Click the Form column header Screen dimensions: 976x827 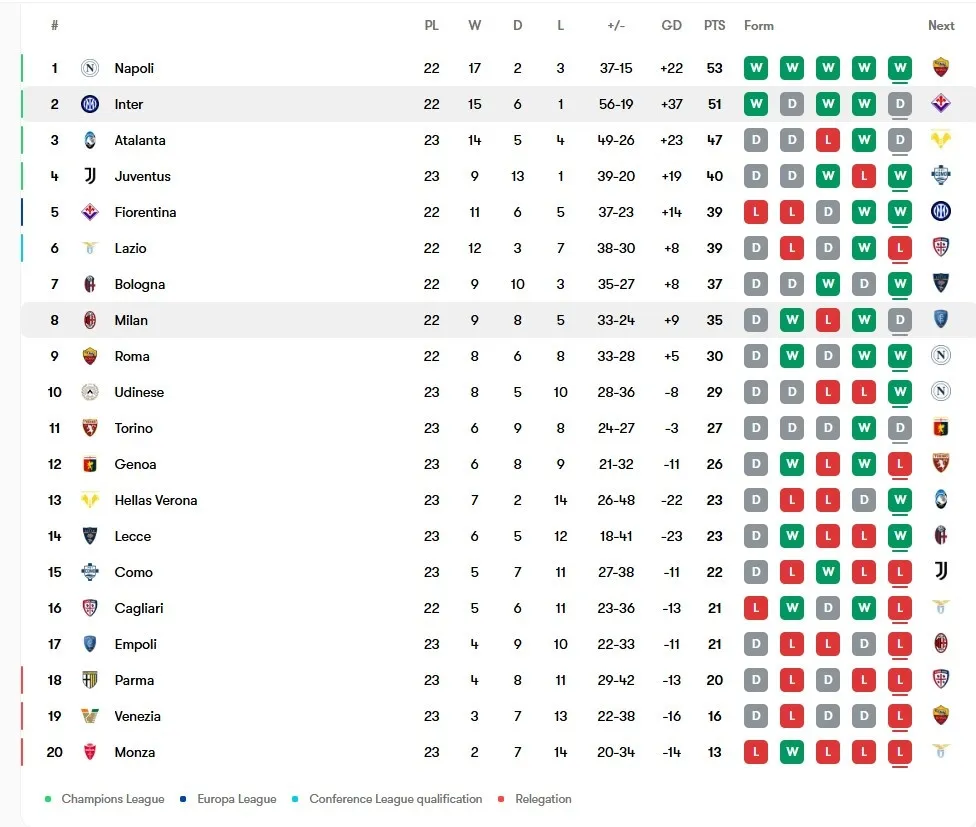point(759,26)
